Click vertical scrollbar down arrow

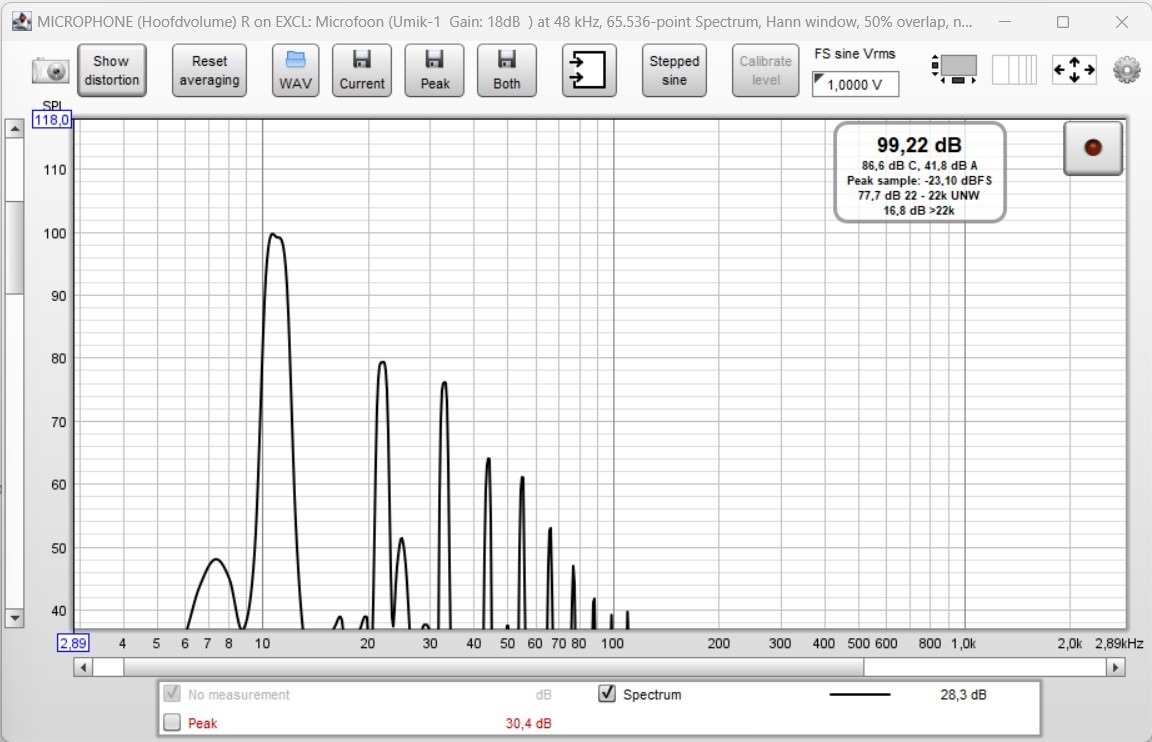point(15,619)
